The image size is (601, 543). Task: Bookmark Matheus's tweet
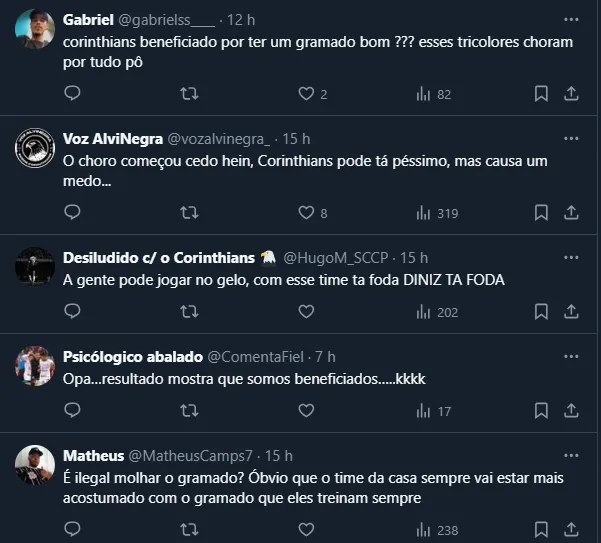pyautogui.click(x=540, y=530)
